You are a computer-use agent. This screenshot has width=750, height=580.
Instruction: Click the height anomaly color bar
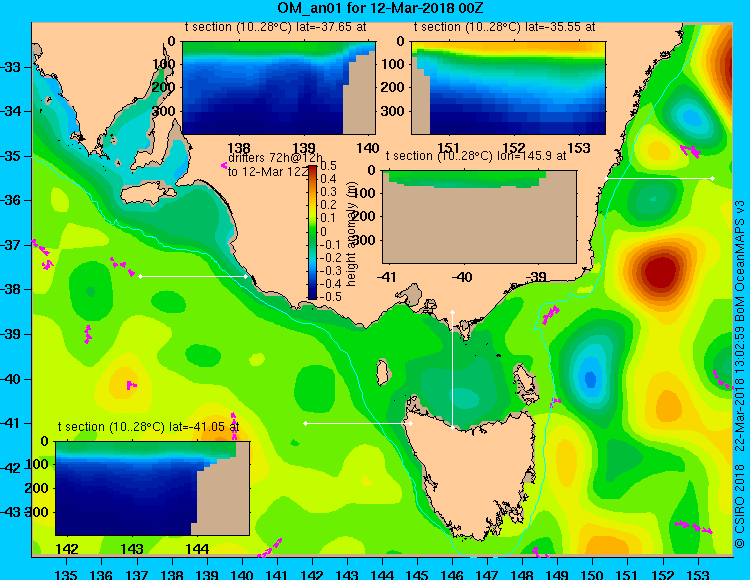tap(312, 232)
